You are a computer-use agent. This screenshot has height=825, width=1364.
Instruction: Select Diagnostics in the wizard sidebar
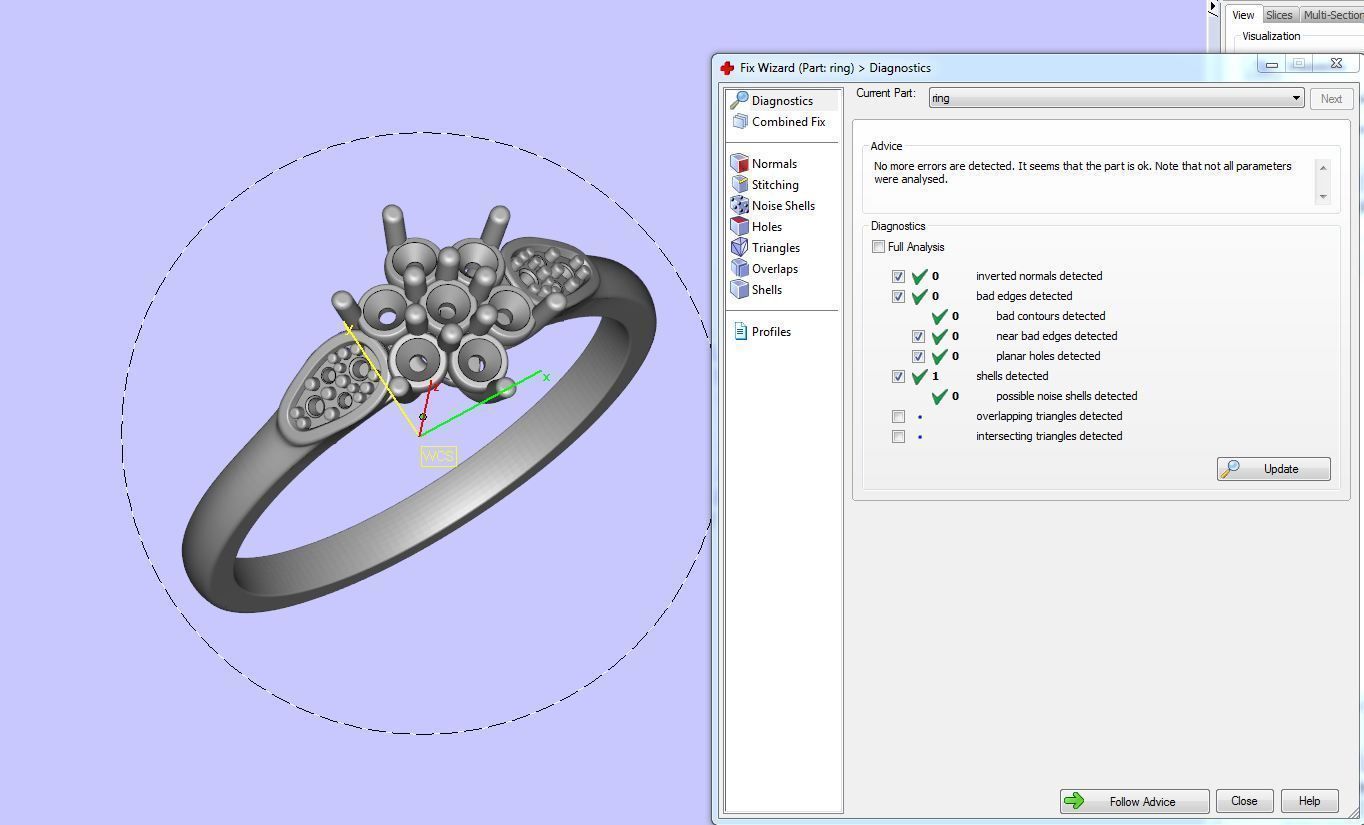tap(782, 101)
